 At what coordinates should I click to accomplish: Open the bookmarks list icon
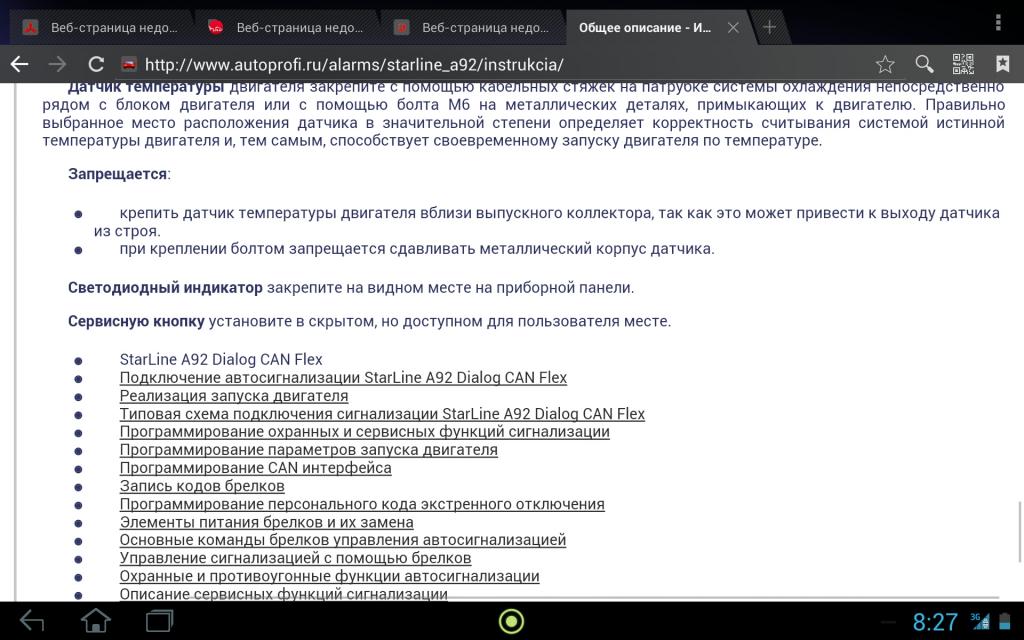1002,64
